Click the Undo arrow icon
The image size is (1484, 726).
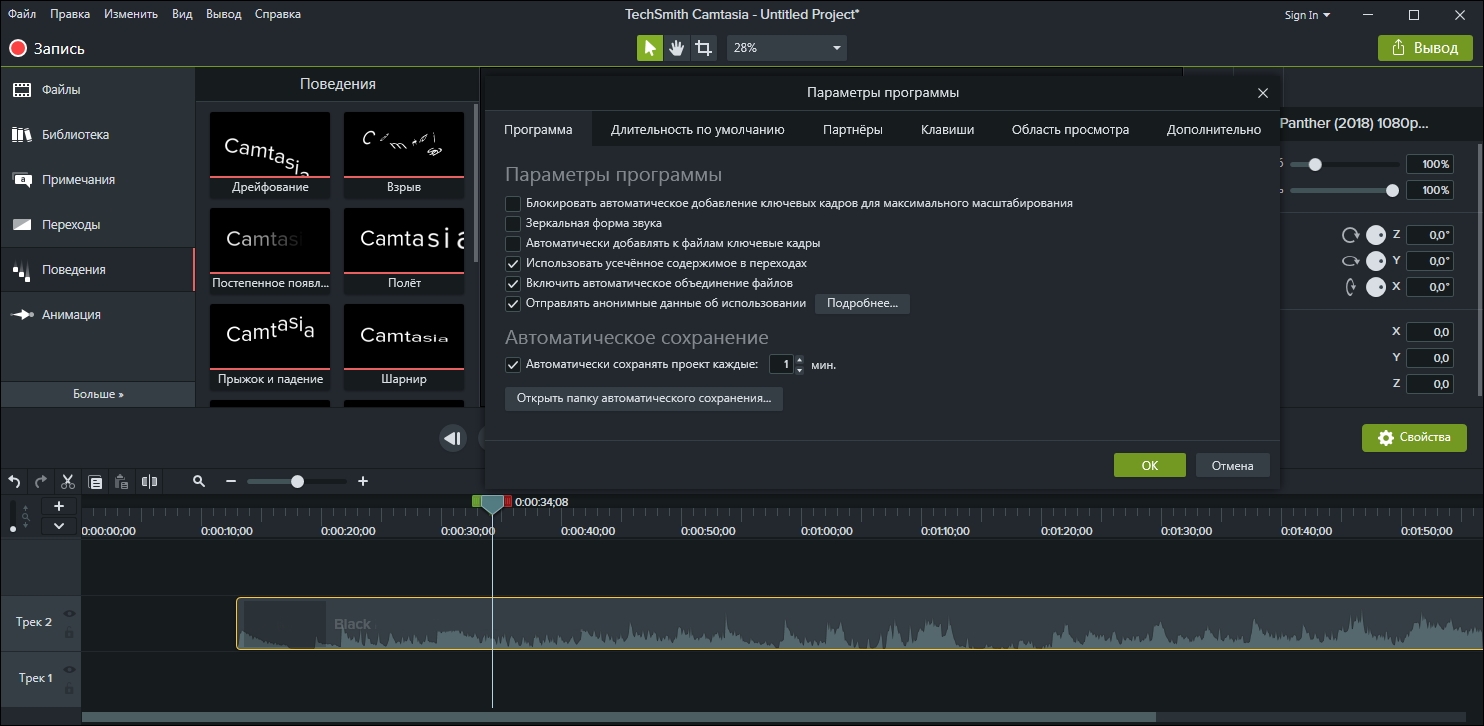(14, 481)
